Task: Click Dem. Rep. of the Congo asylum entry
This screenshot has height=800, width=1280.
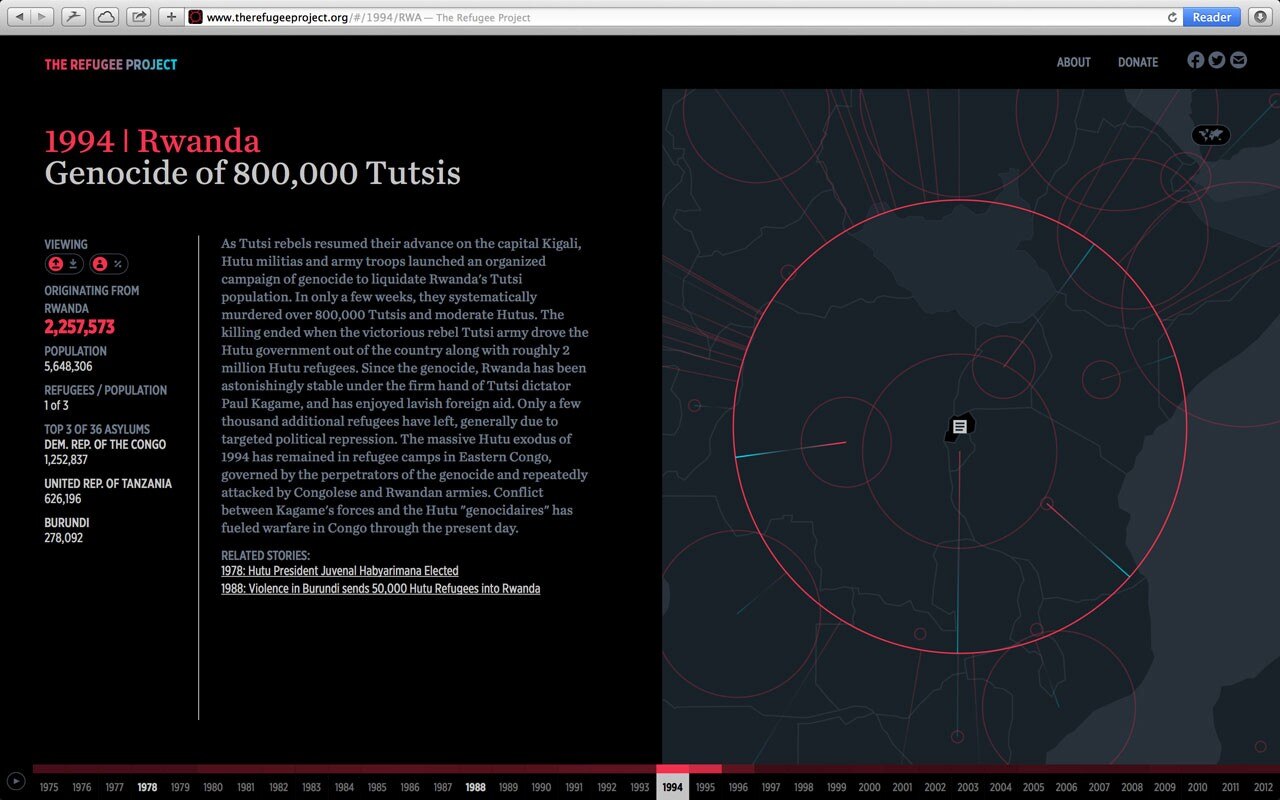Action: 105,452
